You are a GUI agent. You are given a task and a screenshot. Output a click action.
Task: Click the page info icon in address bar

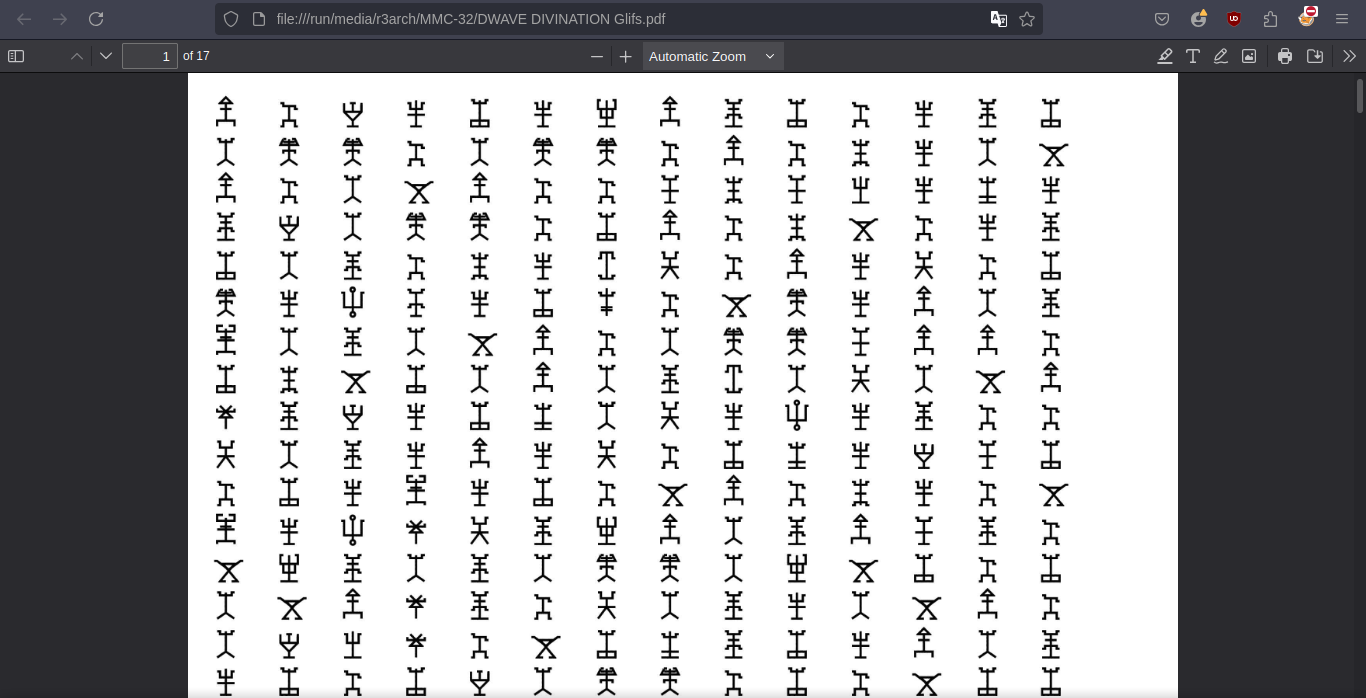[x=257, y=19]
